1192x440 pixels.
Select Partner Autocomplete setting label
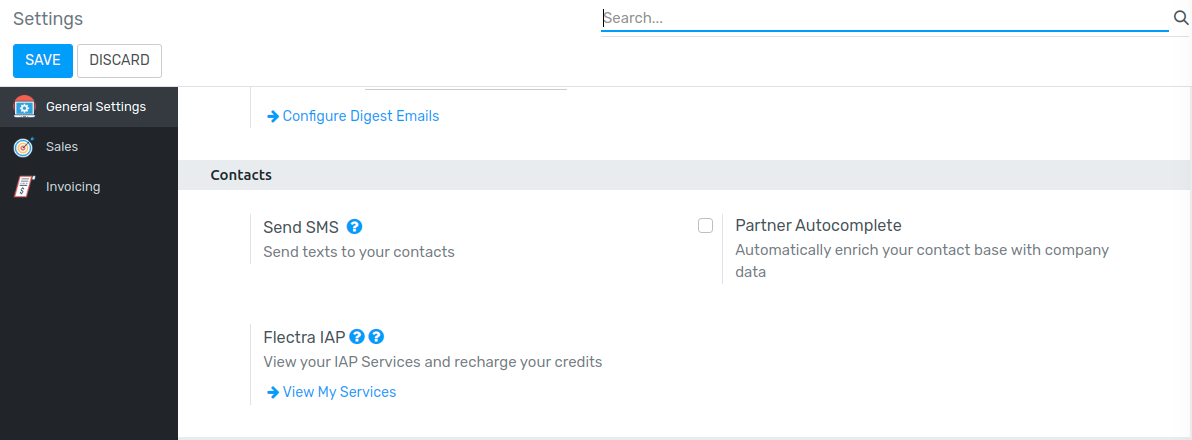point(818,226)
